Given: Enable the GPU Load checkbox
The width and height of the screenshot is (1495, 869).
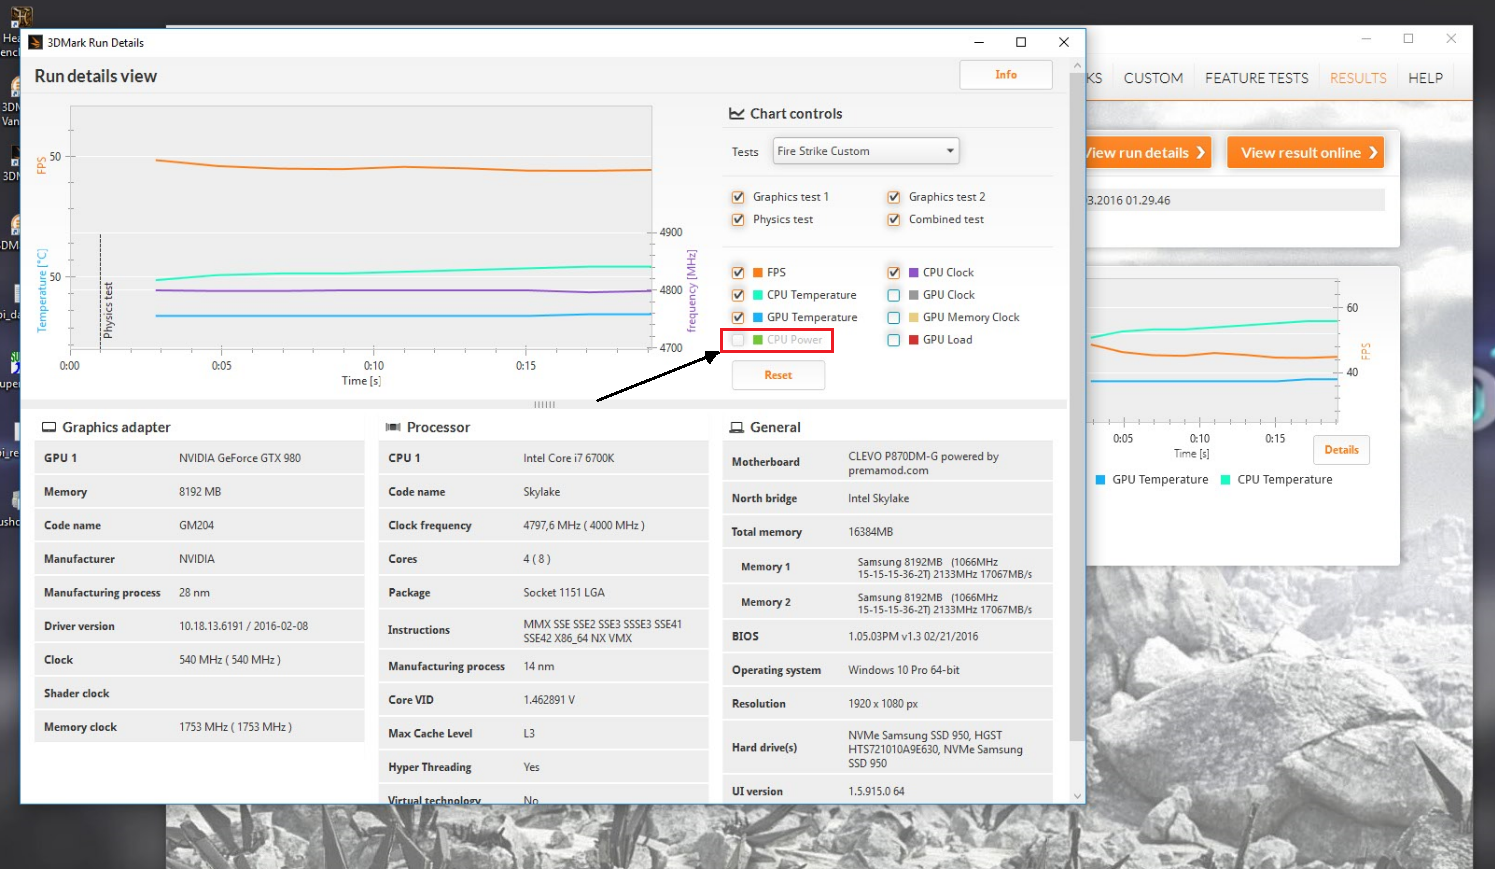Looking at the screenshot, I should click(894, 340).
